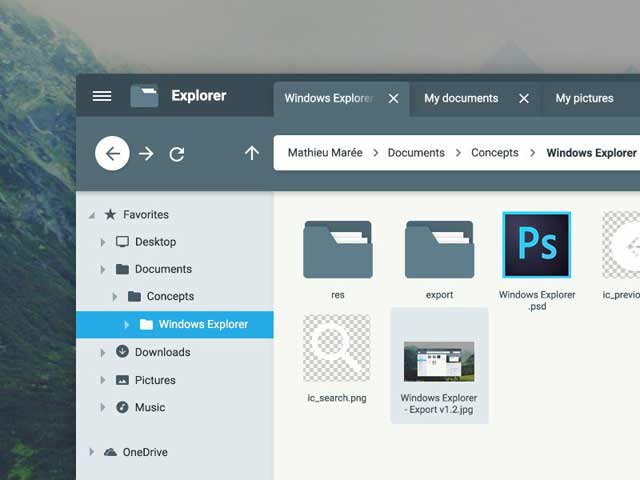
Task: Select the res folder
Action: pos(338,250)
